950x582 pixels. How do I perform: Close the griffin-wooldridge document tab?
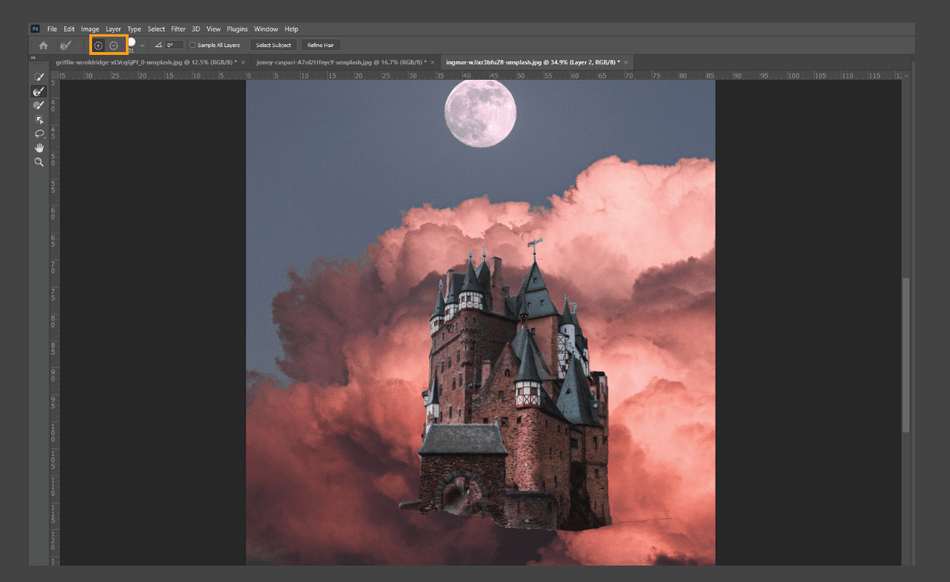point(244,62)
